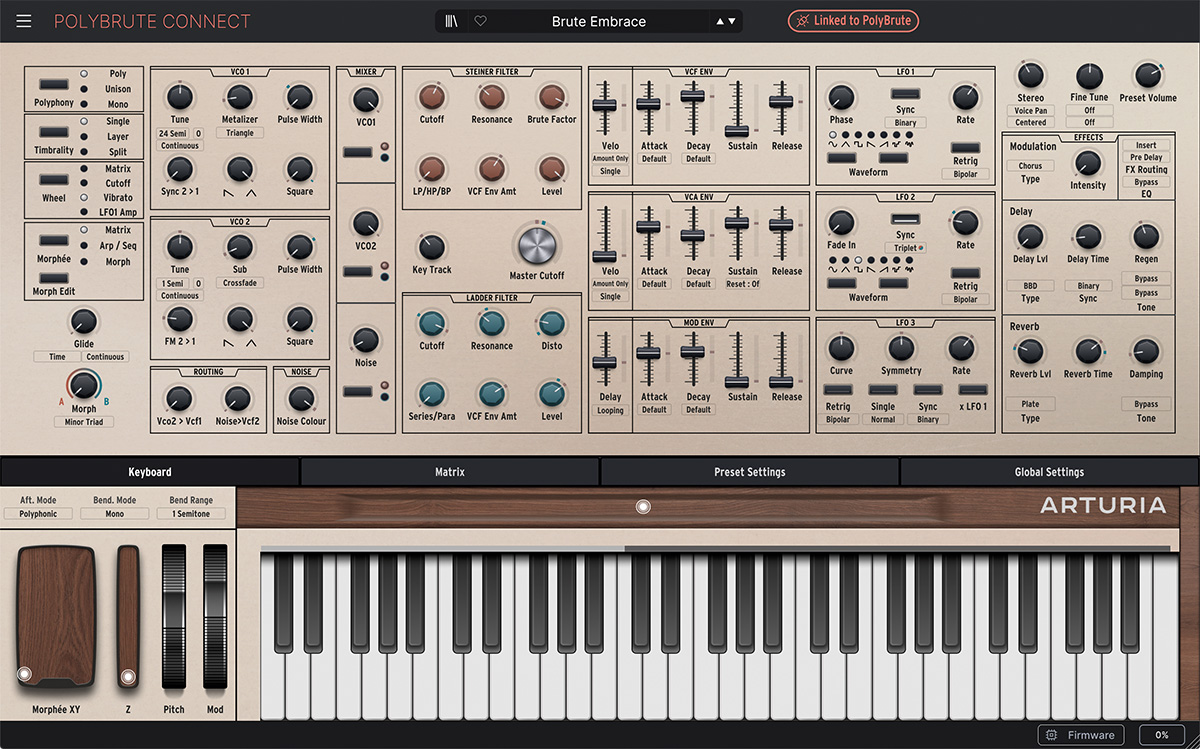Image resolution: width=1200 pixels, height=749 pixels.
Task: Open the Preset Settings tab
Action: [750, 472]
